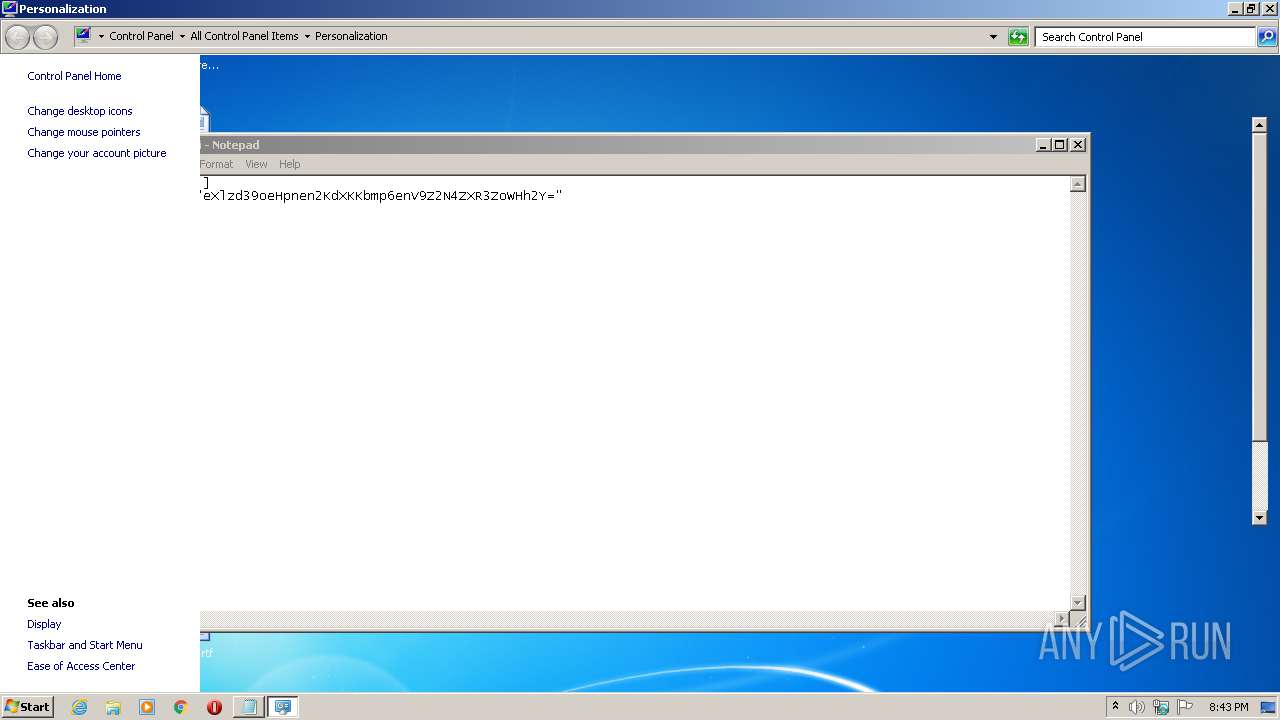Image resolution: width=1280 pixels, height=720 pixels.
Task: Expand dropdown arrow after Control Panel breadcrumb
Action: pyautogui.click(x=182, y=37)
